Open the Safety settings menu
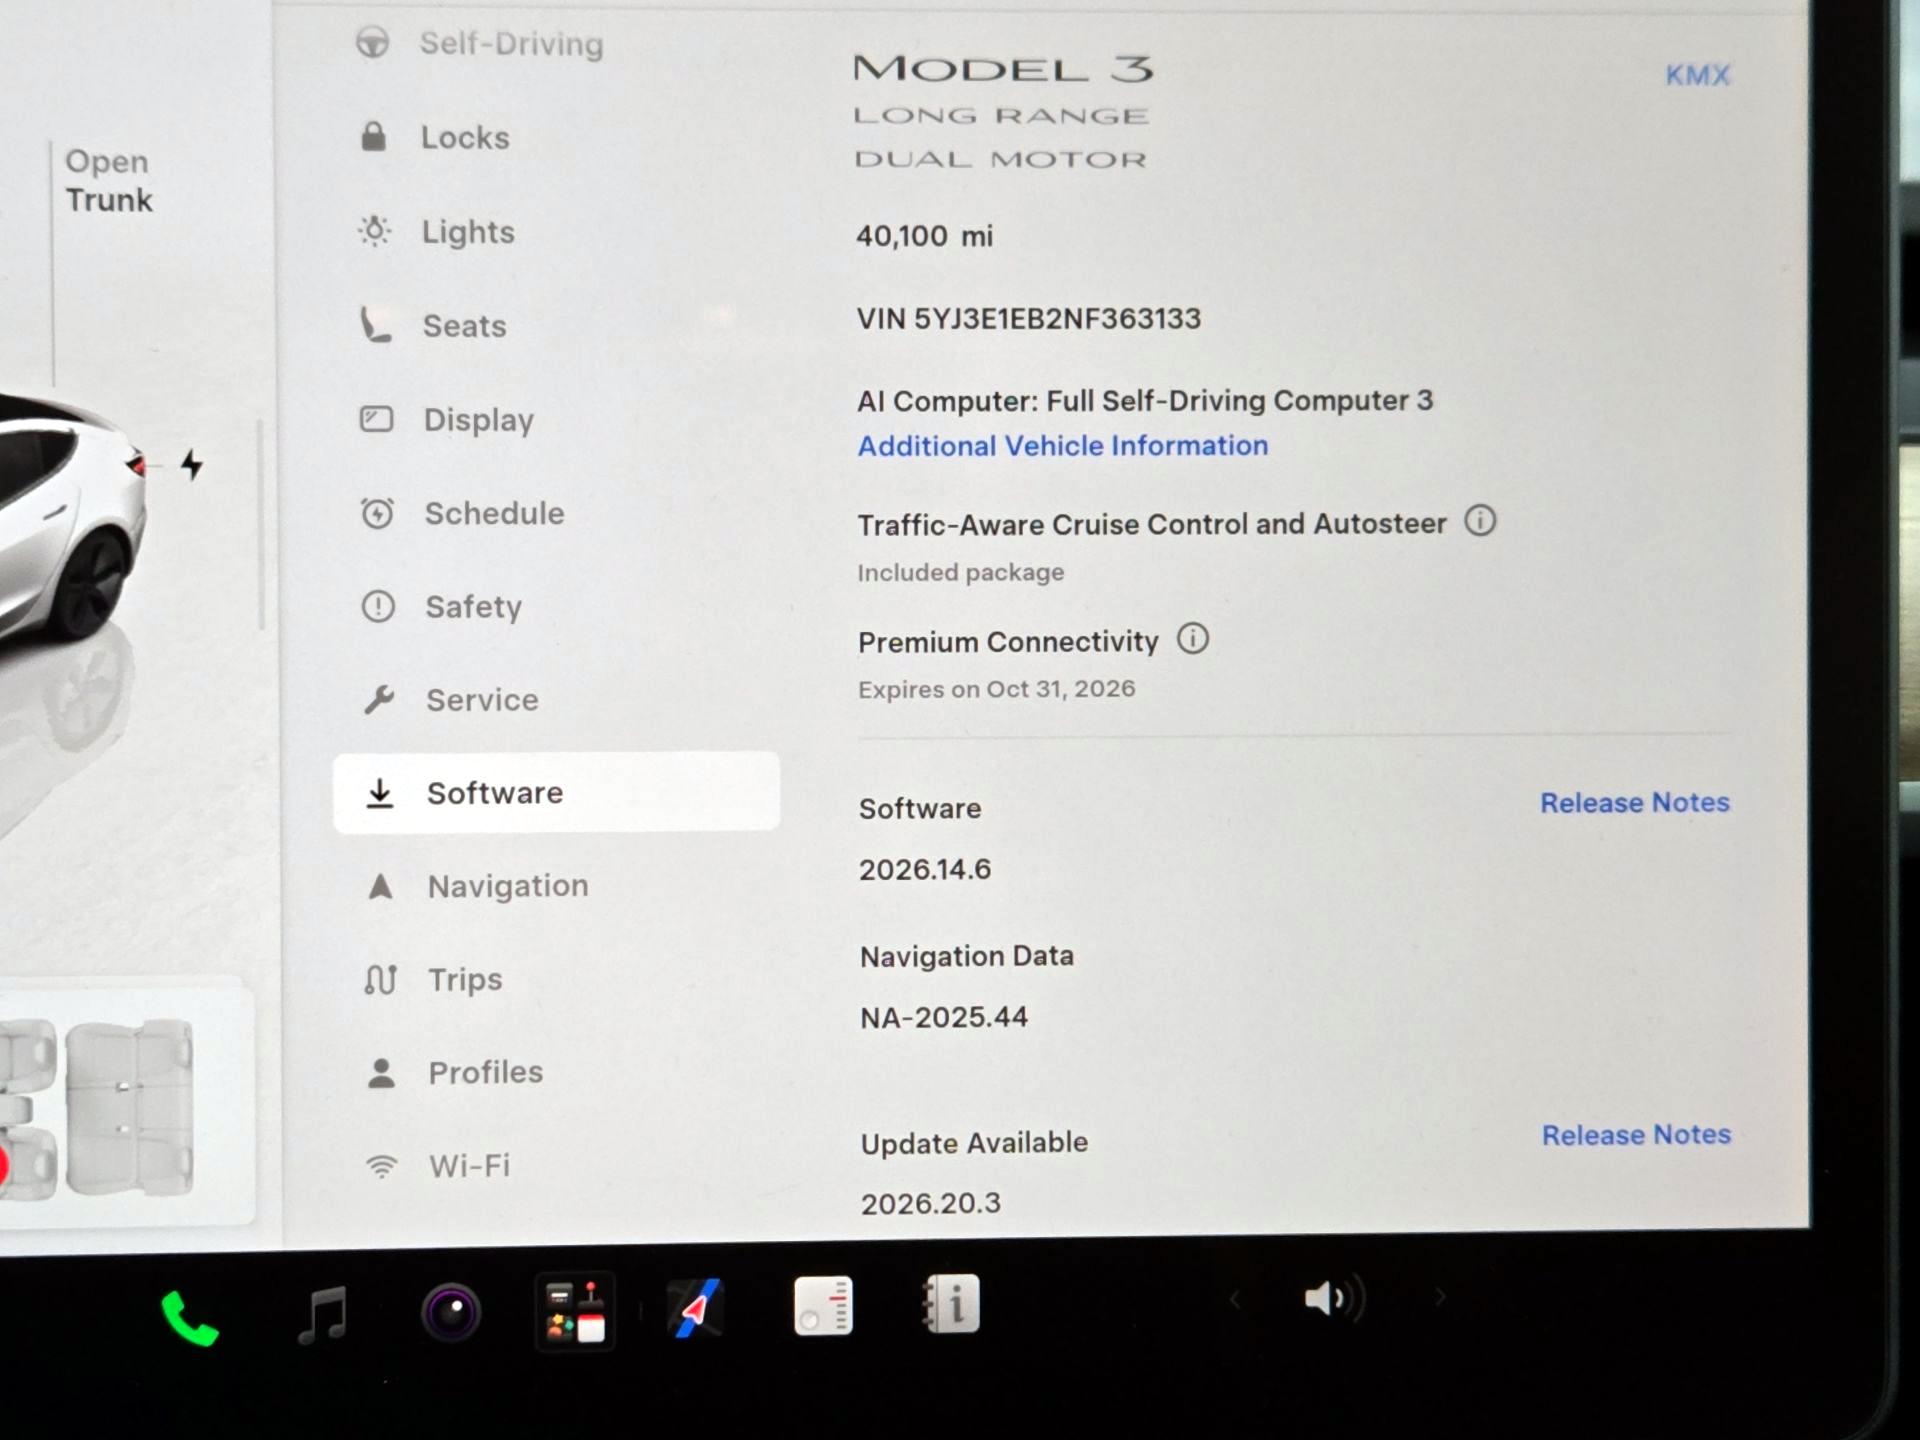The width and height of the screenshot is (1920, 1440). [441, 606]
